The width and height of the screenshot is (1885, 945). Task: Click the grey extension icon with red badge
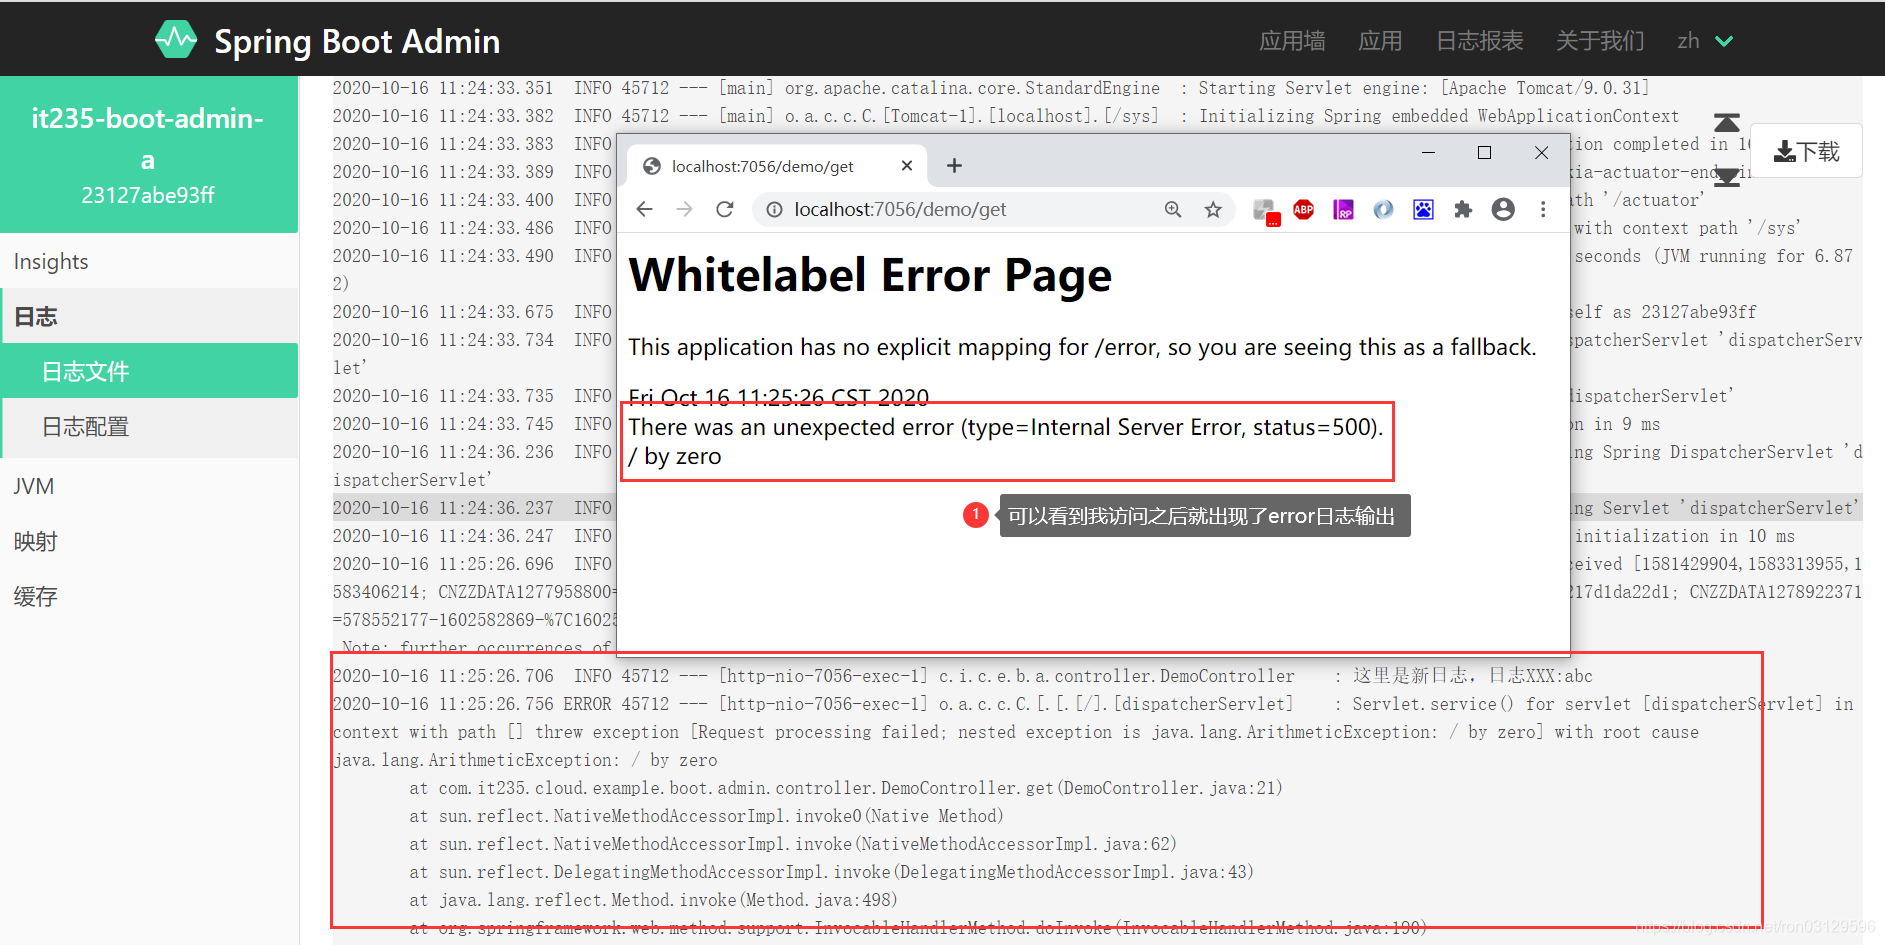[x=1266, y=211]
